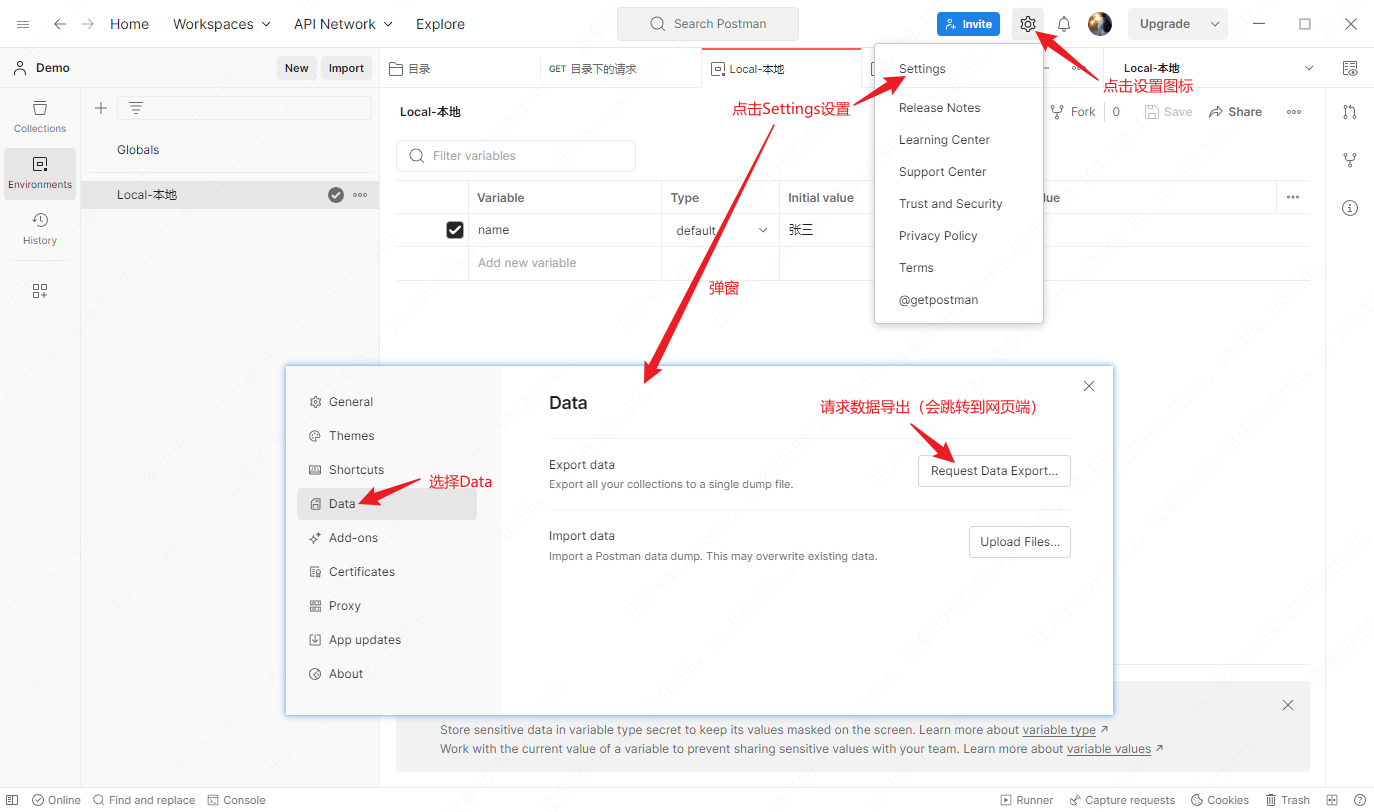Open the user avatar menu

coord(1100,24)
